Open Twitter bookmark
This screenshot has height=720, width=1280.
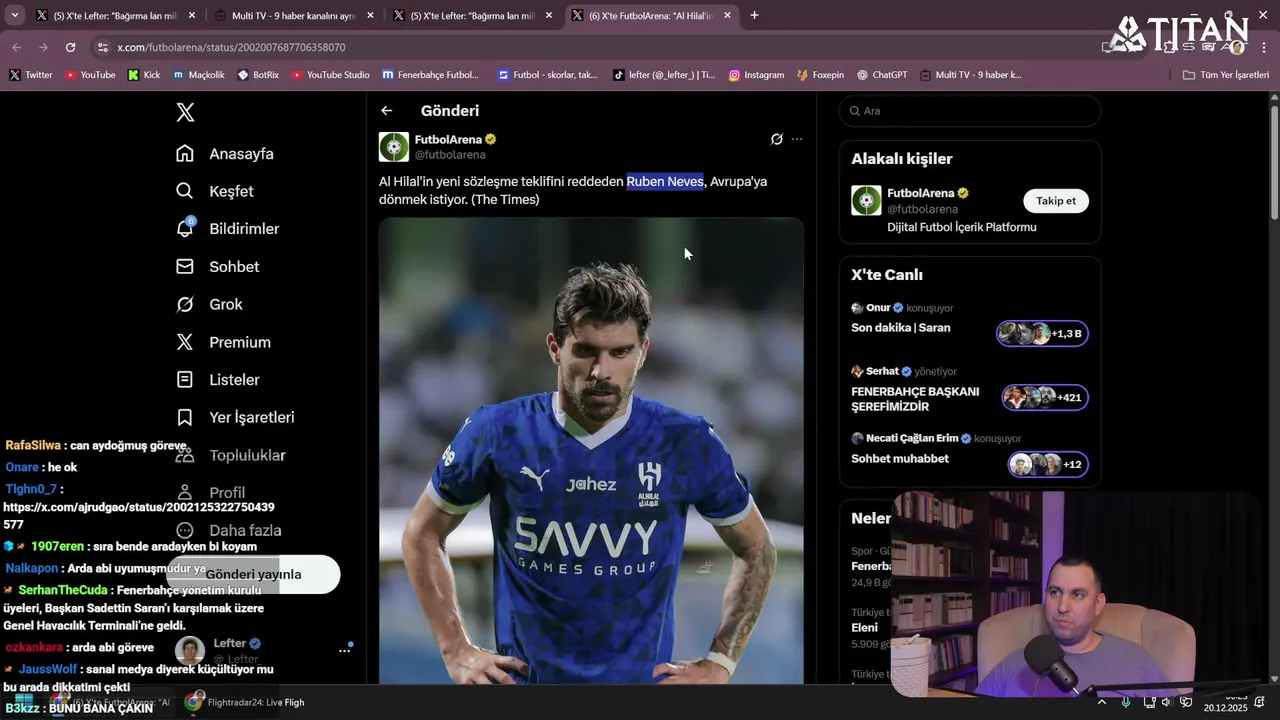coord(31,75)
